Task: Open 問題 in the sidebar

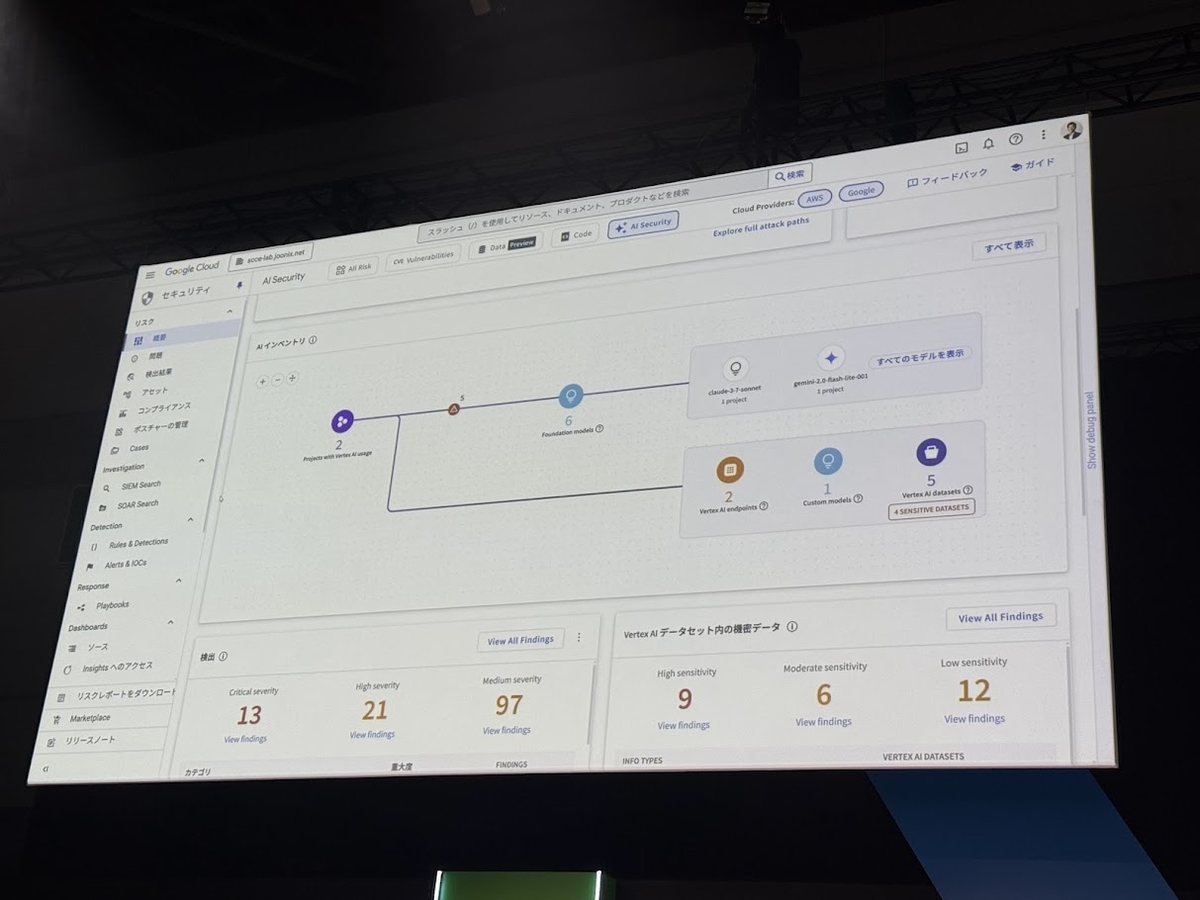Action: [155, 356]
